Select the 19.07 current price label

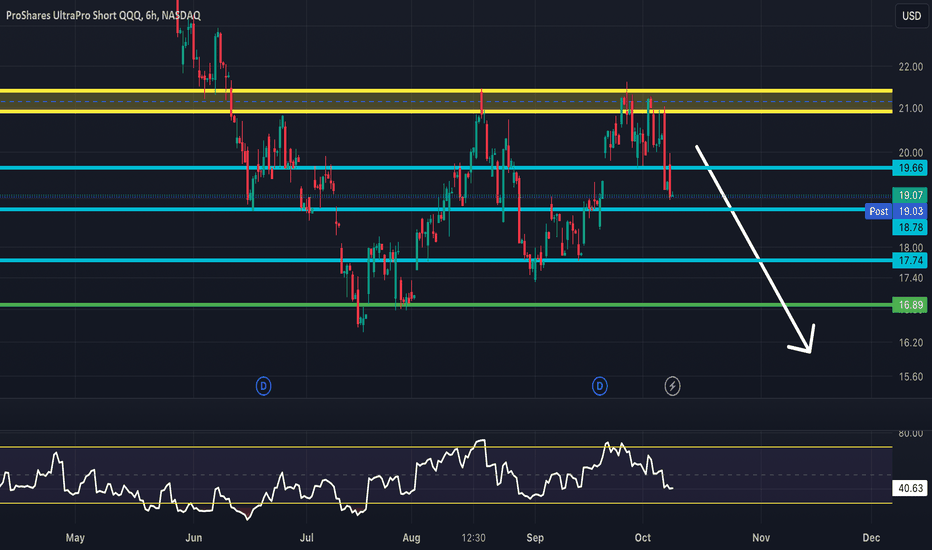[910, 195]
